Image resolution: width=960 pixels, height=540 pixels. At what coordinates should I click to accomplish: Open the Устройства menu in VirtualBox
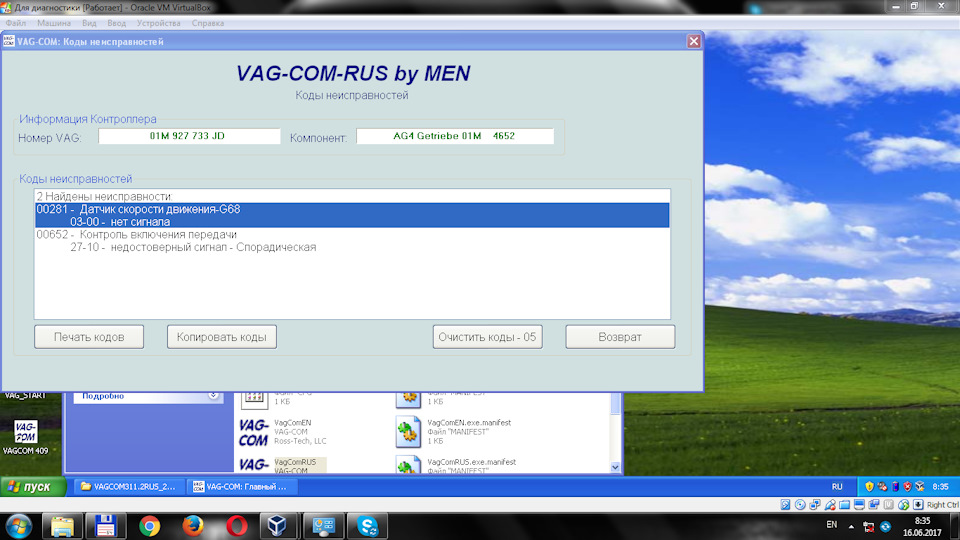pyautogui.click(x=159, y=23)
